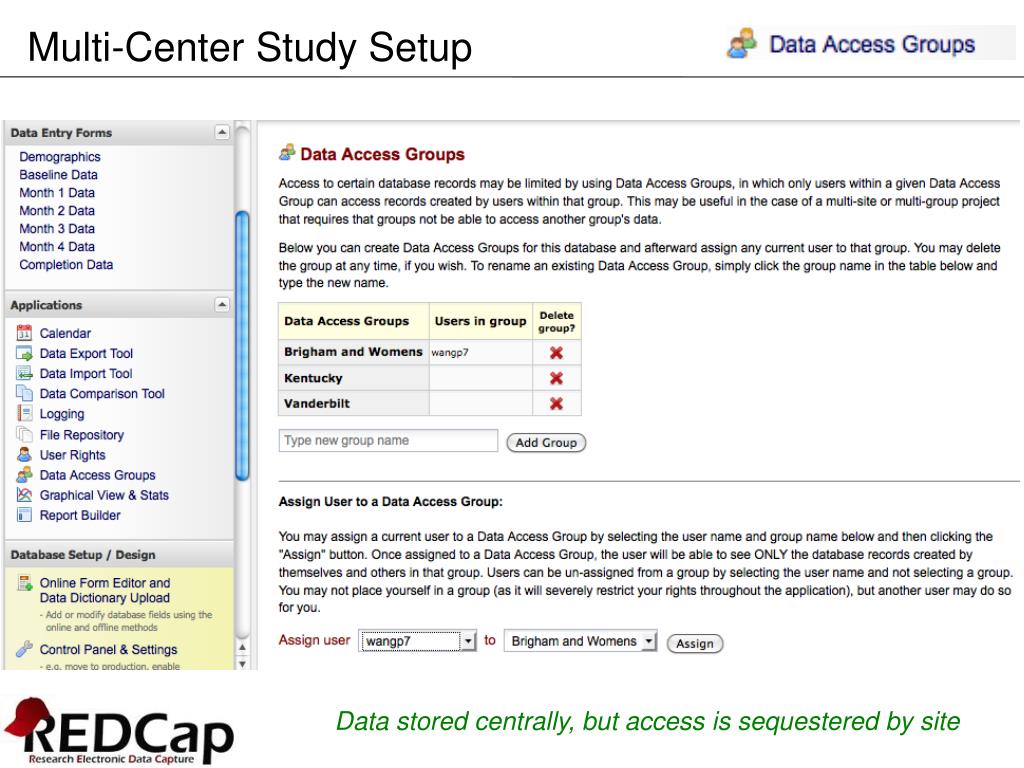Click the Vanderbilt group name
The image size is (1024, 768).
click(317, 404)
